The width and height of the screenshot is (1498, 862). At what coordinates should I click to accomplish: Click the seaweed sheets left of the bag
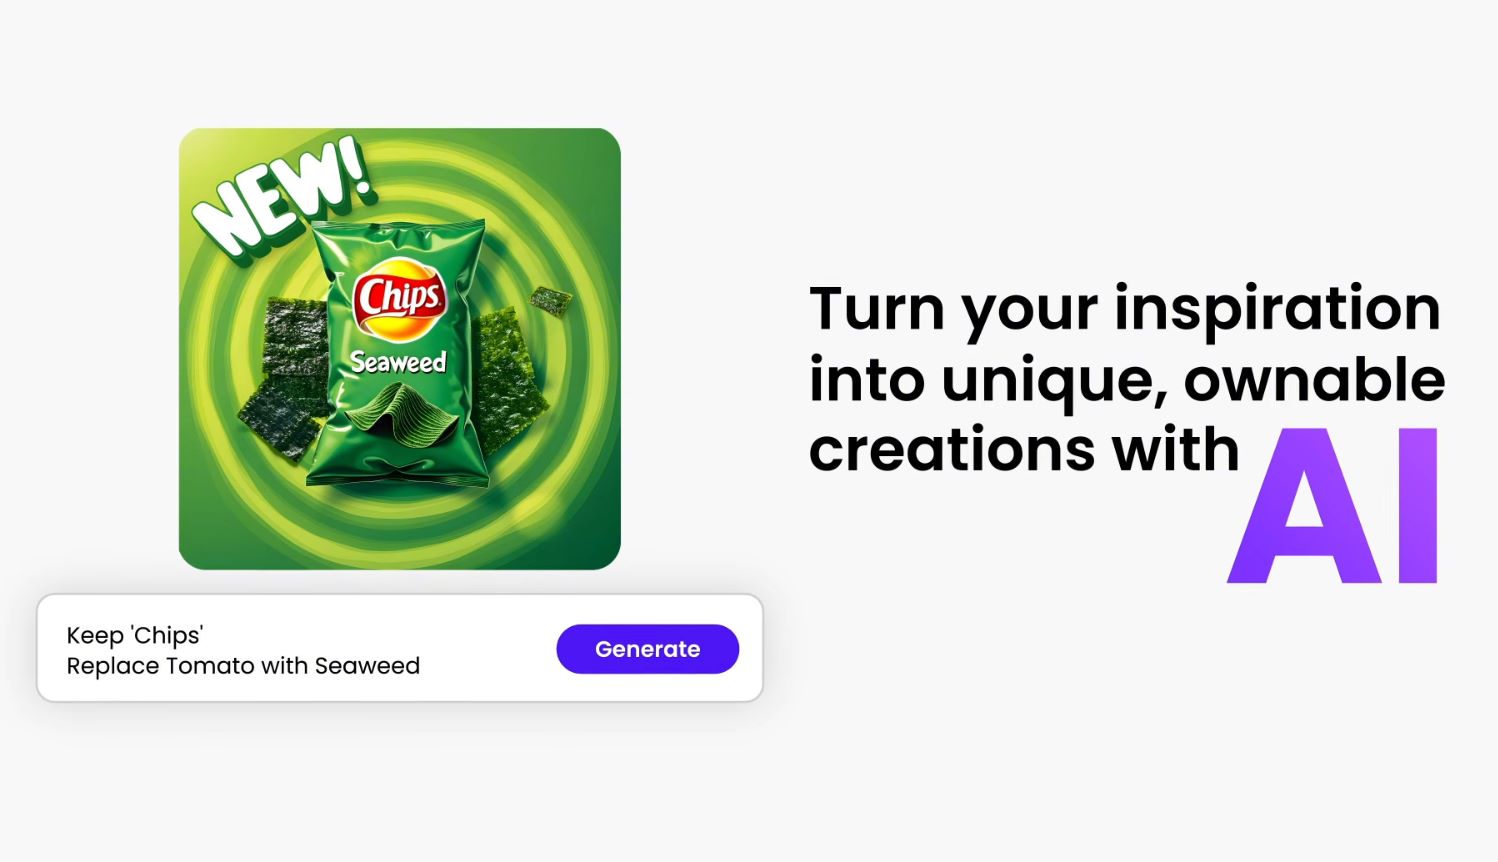point(284,380)
